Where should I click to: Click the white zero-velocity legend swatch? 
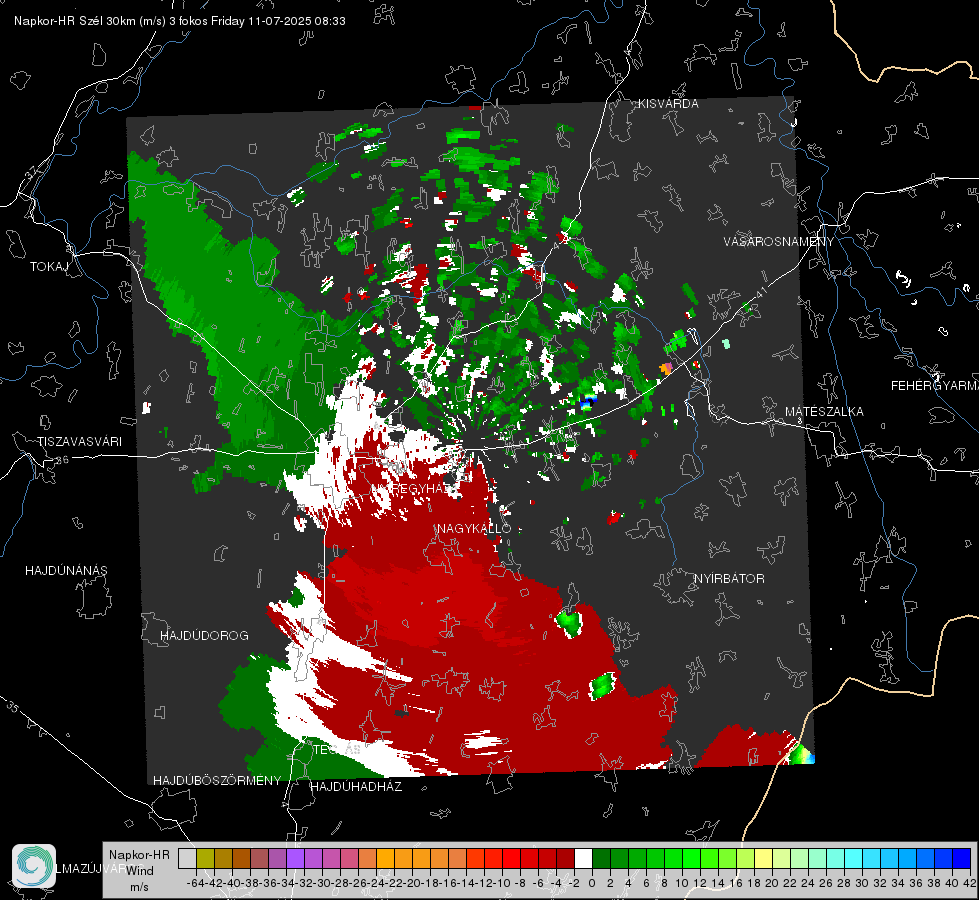pyautogui.click(x=583, y=858)
